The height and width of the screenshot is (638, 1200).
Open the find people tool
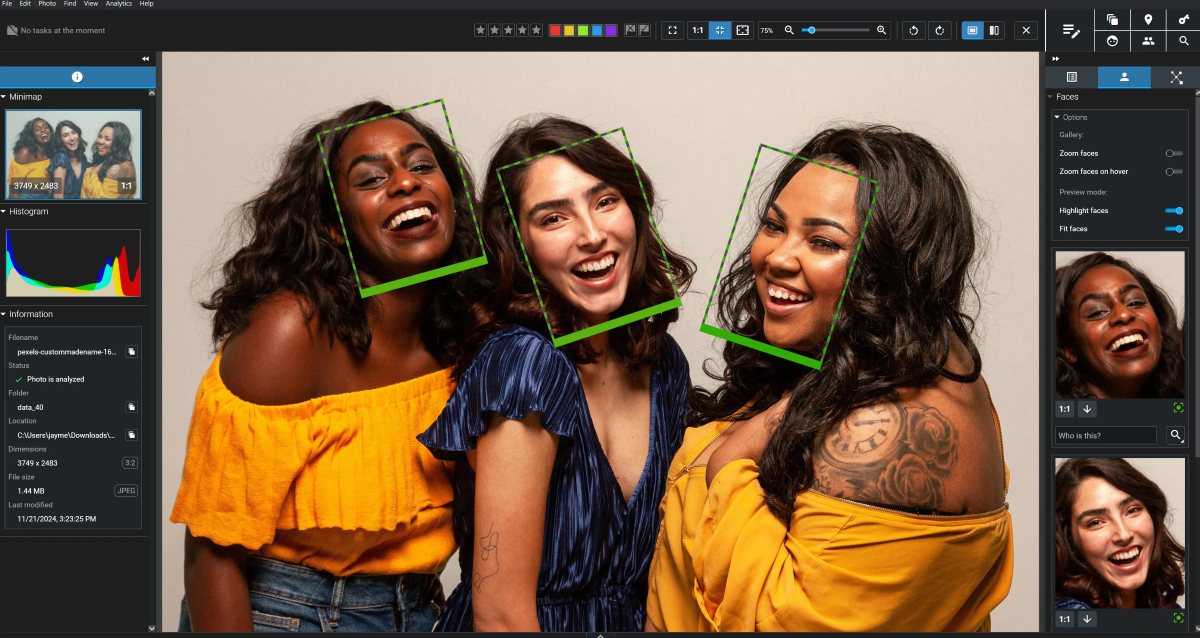(1148, 41)
